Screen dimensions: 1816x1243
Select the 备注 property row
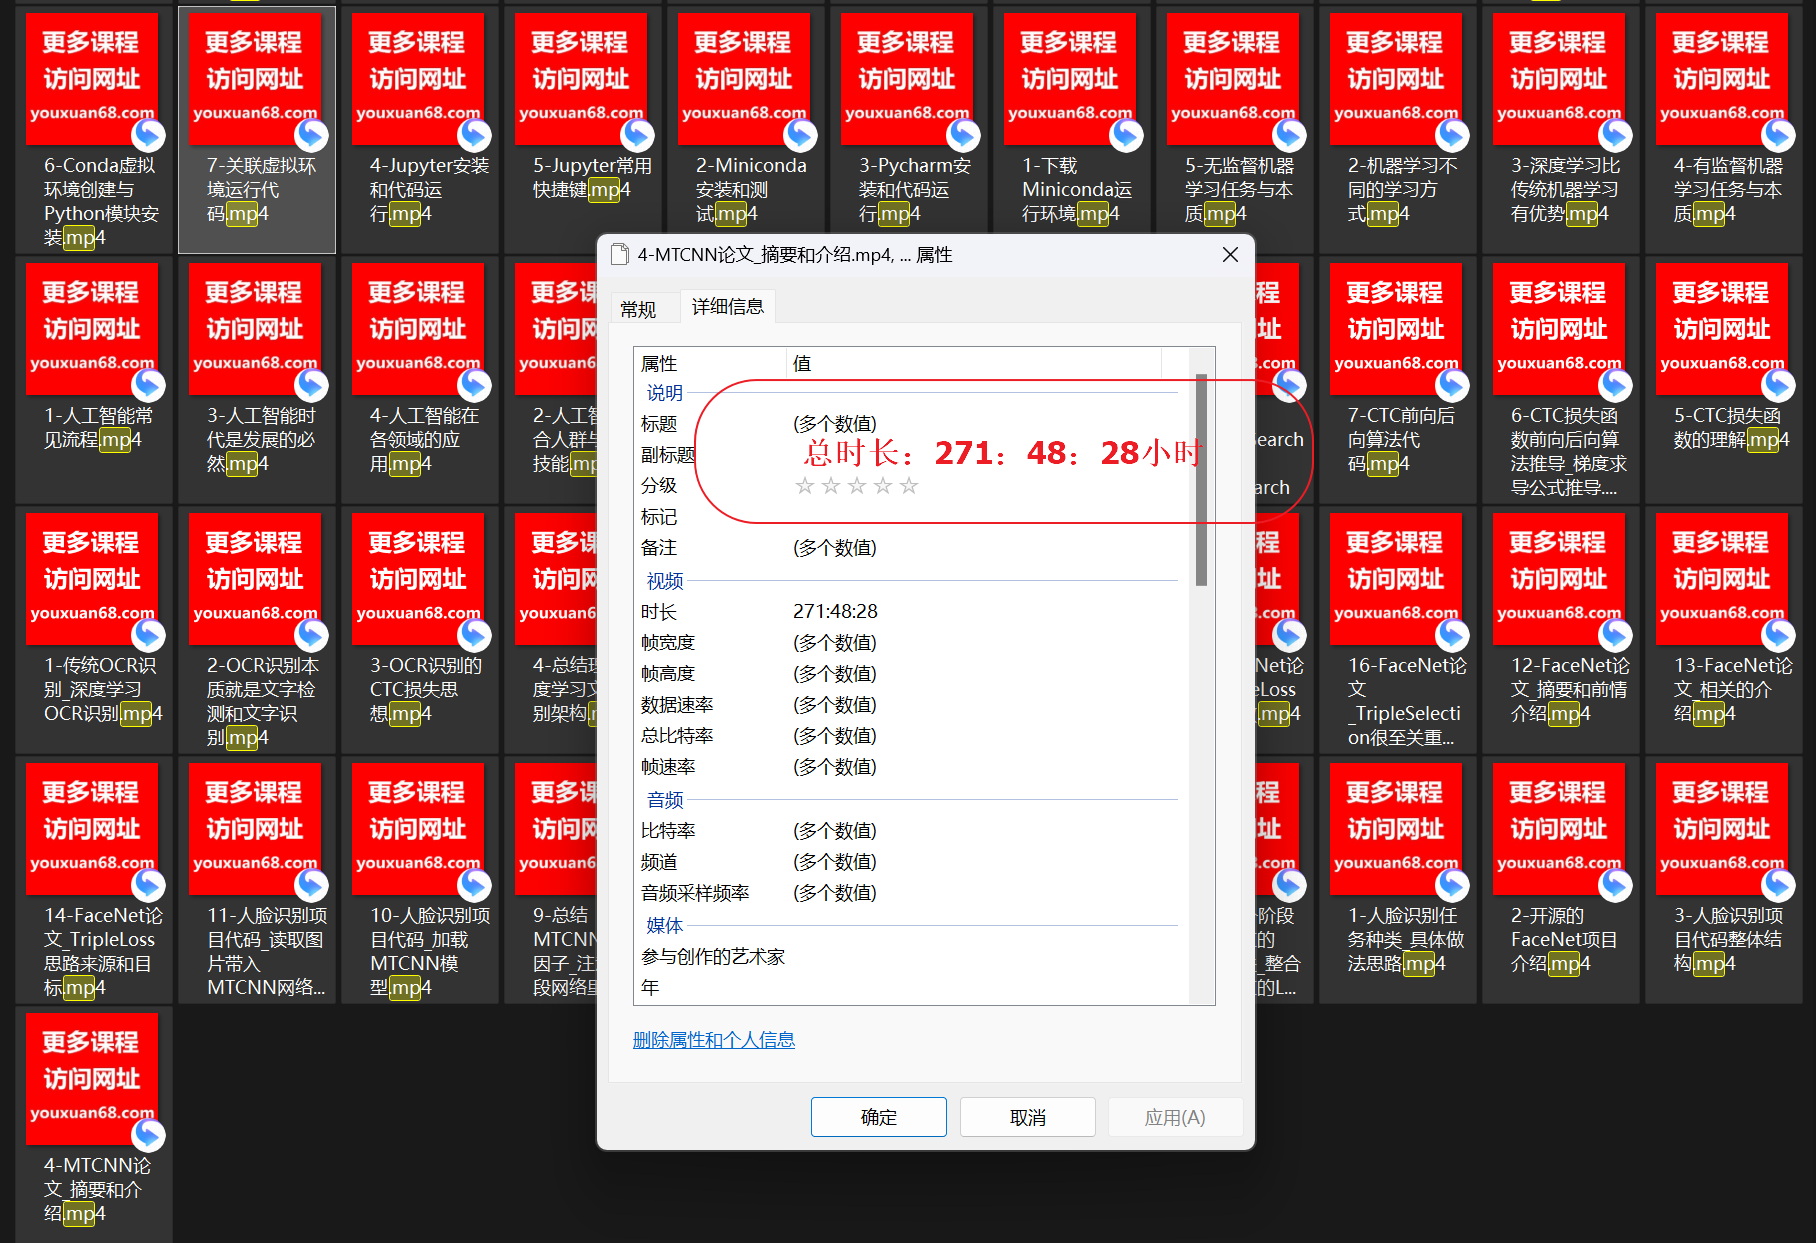pyautogui.click(x=911, y=548)
